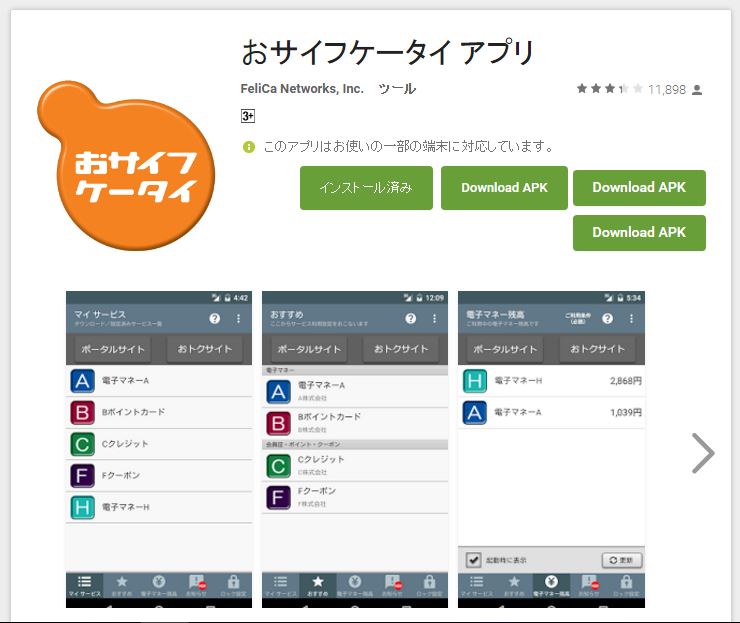The width and height of the screenshot is (740, 623).
Task: Click the upper-right Download APK button
Action: point(639,187)
